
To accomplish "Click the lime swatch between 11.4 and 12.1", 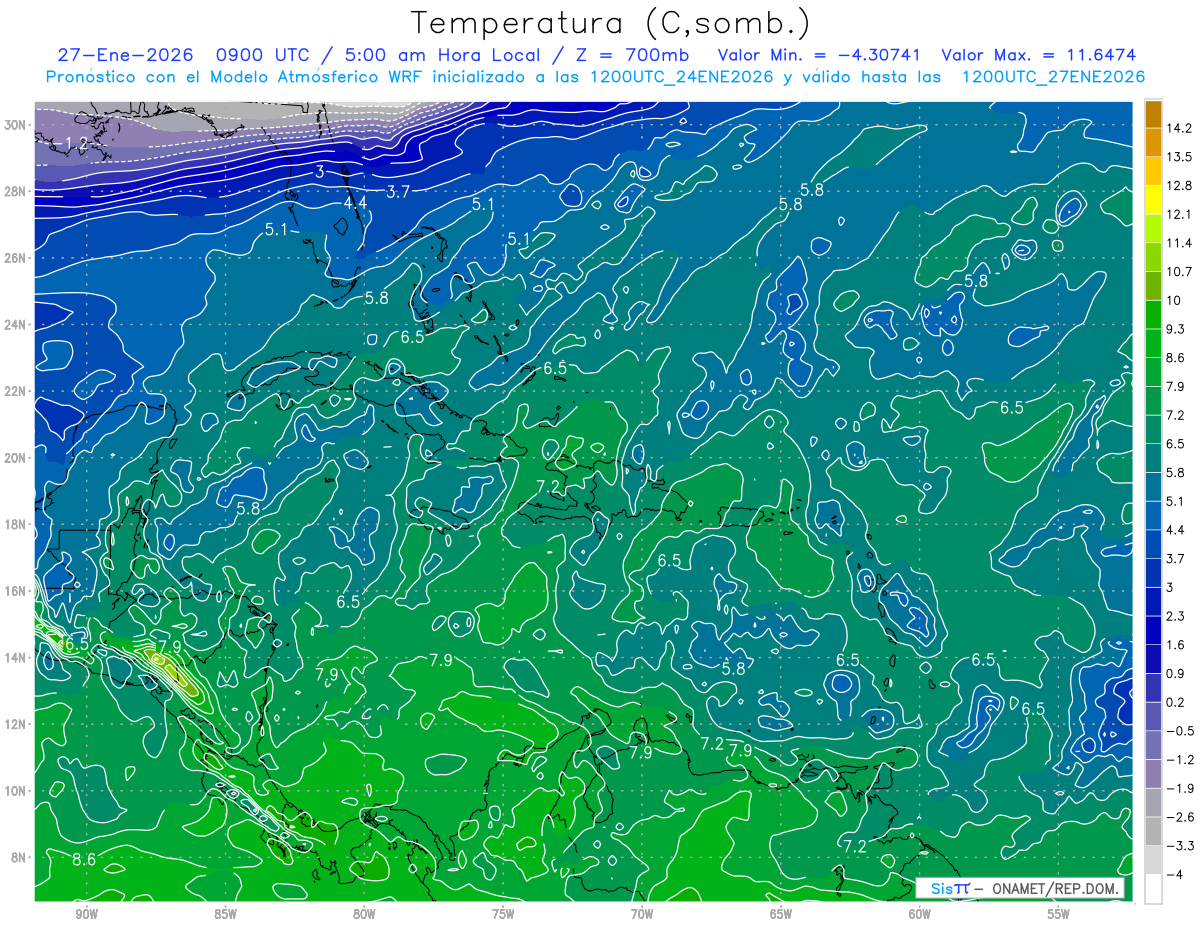I will pyautogui.click(x=1153, y=228).
